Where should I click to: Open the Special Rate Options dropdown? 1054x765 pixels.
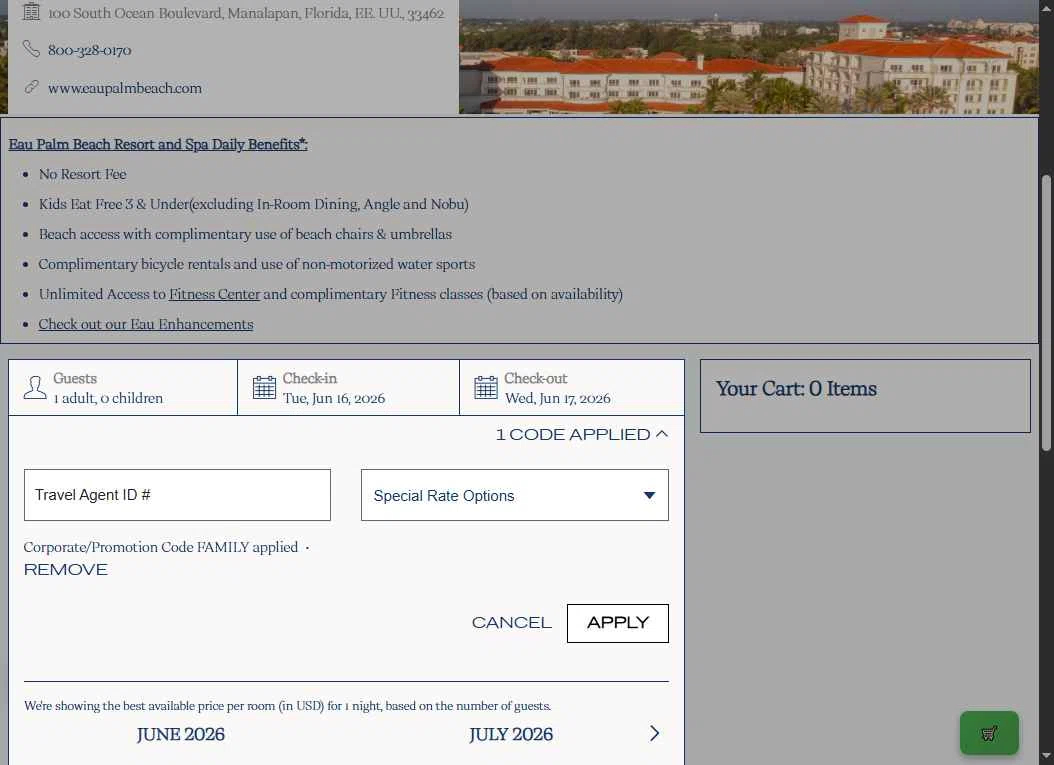(515, 495)
